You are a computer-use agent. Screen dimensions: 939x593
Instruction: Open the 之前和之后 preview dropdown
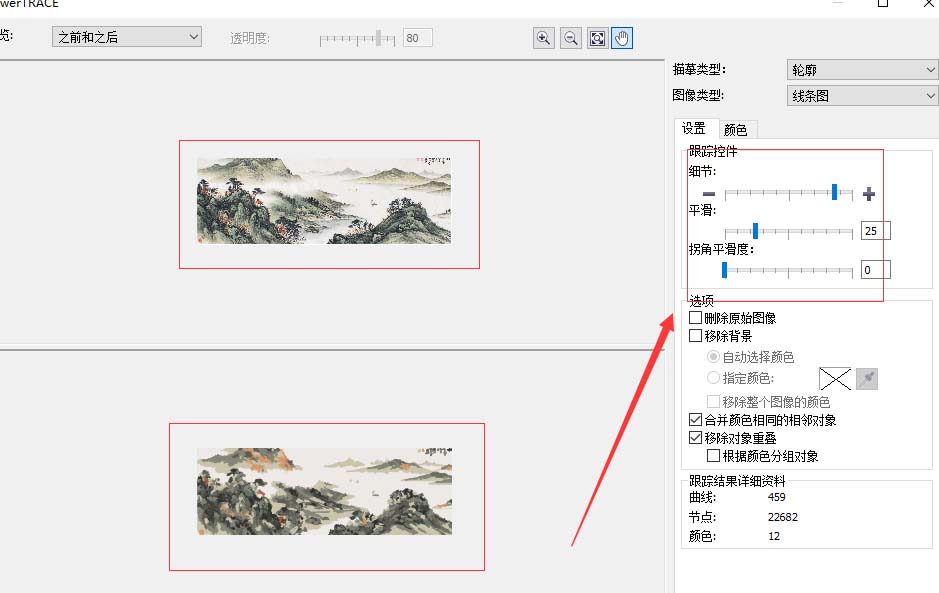127,37
